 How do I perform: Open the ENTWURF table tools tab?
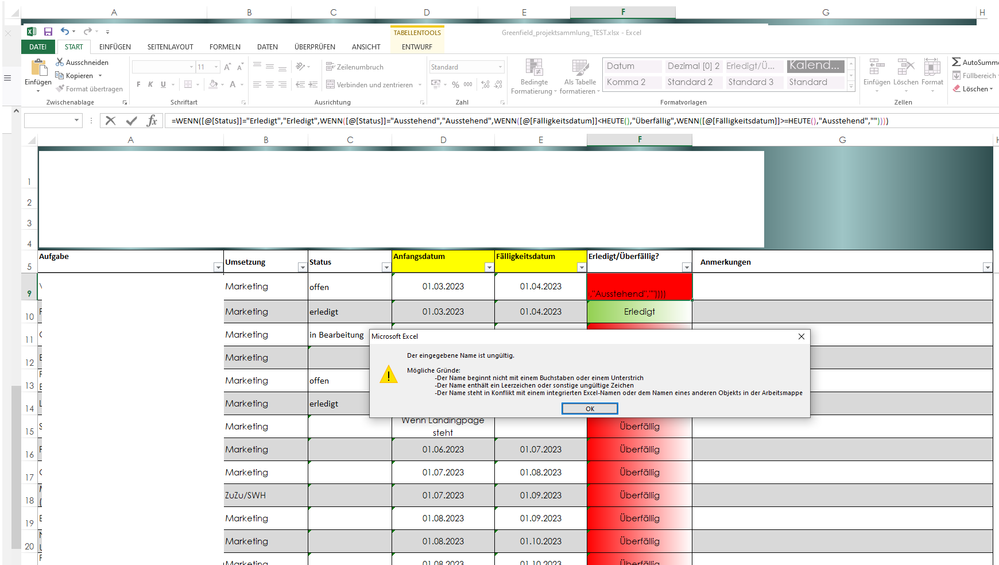pos(417,46)
